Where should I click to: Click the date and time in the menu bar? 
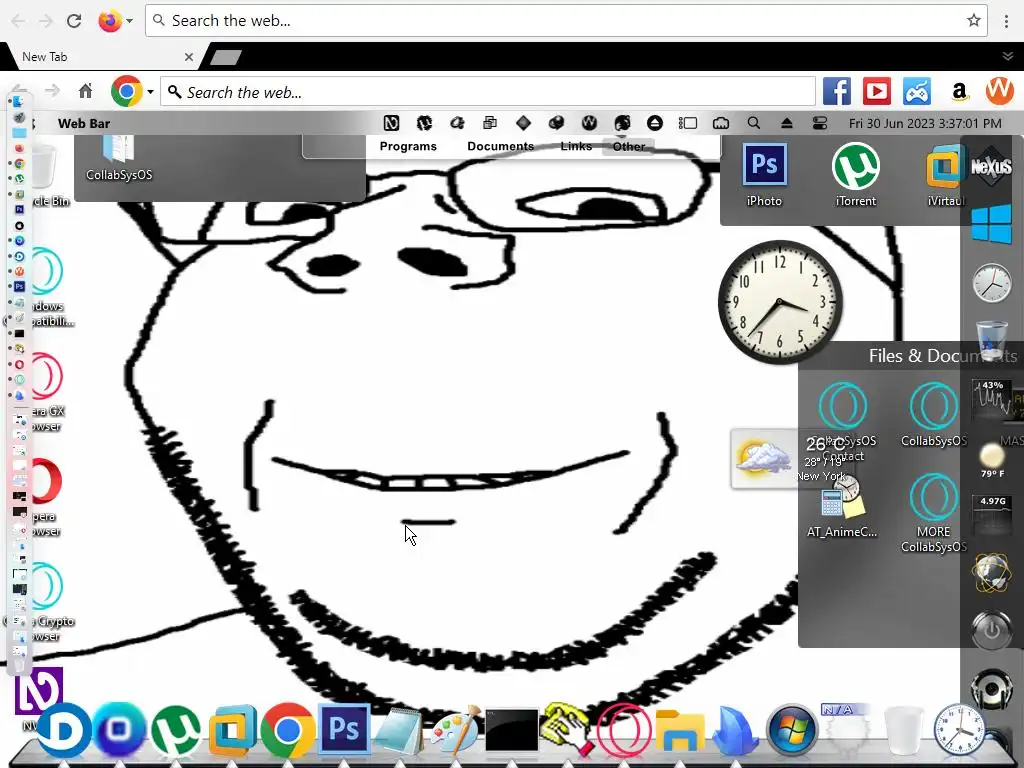click(925, 123)
